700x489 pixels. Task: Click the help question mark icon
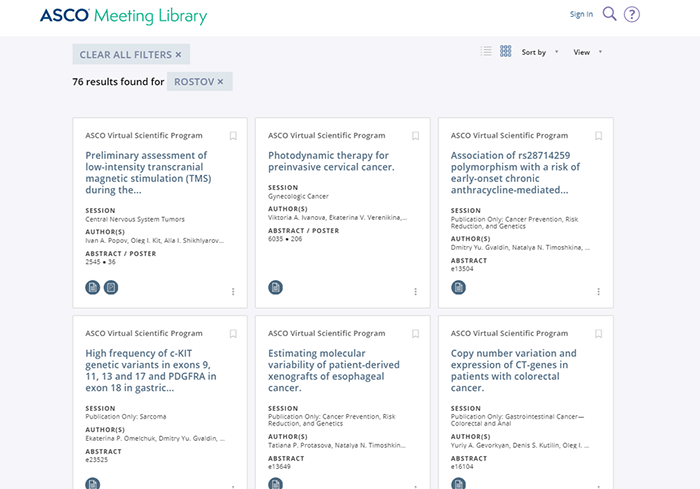(631, 14)
